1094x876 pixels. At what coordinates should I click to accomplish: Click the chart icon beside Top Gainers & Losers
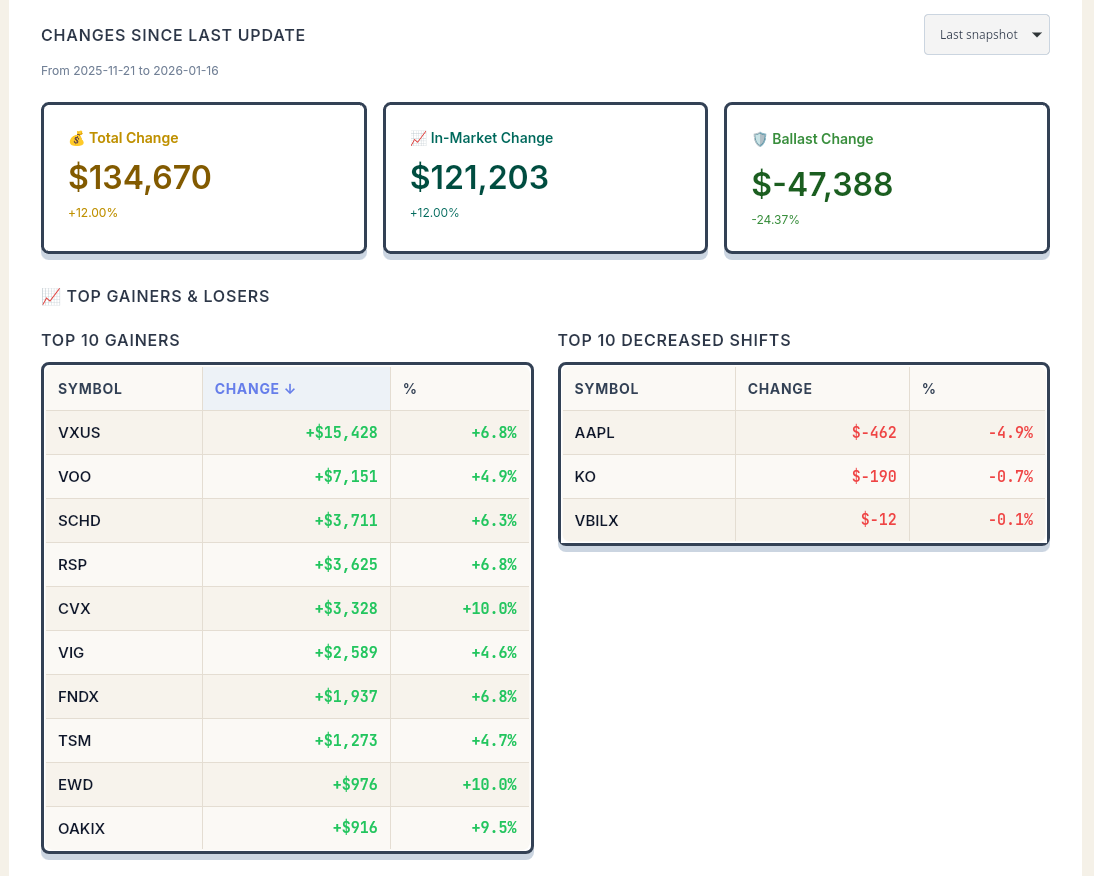click(50, 296)
